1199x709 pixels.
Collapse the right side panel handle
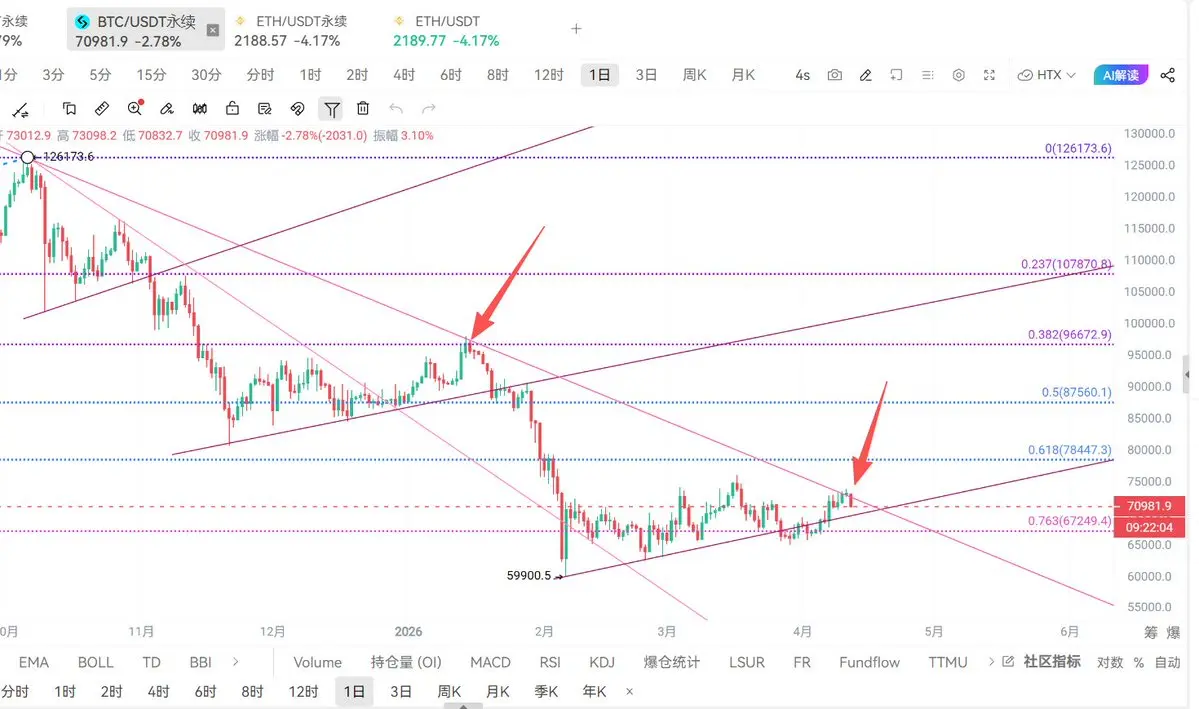tap(1187, 375)
